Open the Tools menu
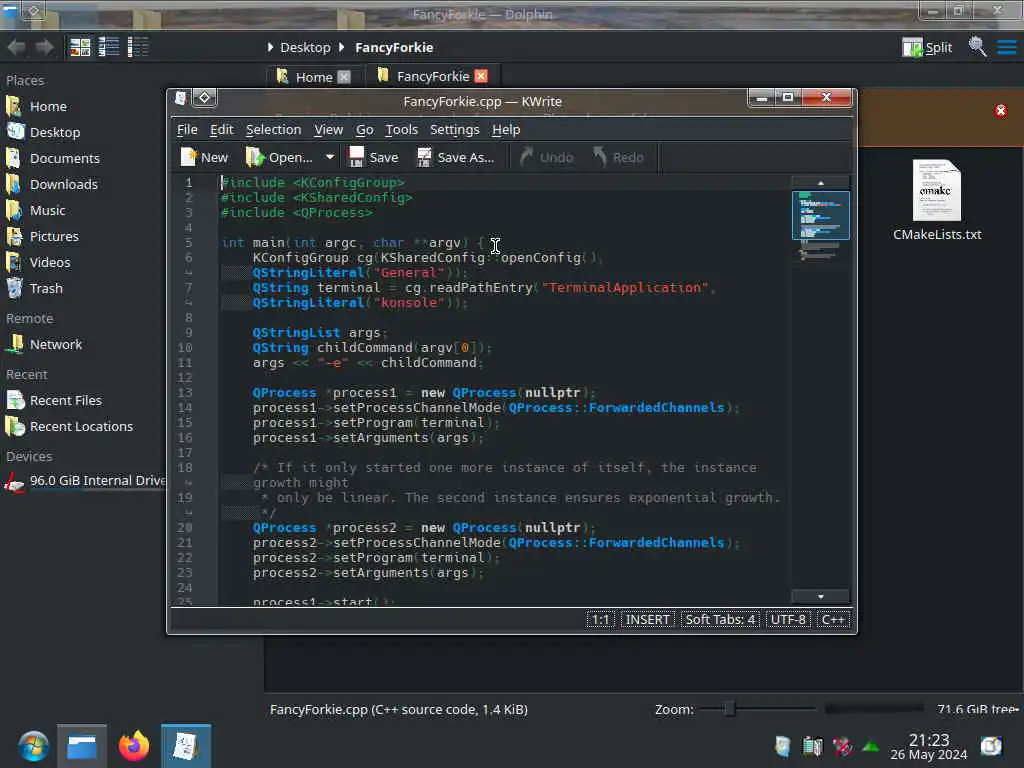This screenshot has height=768, width=1024. [402, 129]
